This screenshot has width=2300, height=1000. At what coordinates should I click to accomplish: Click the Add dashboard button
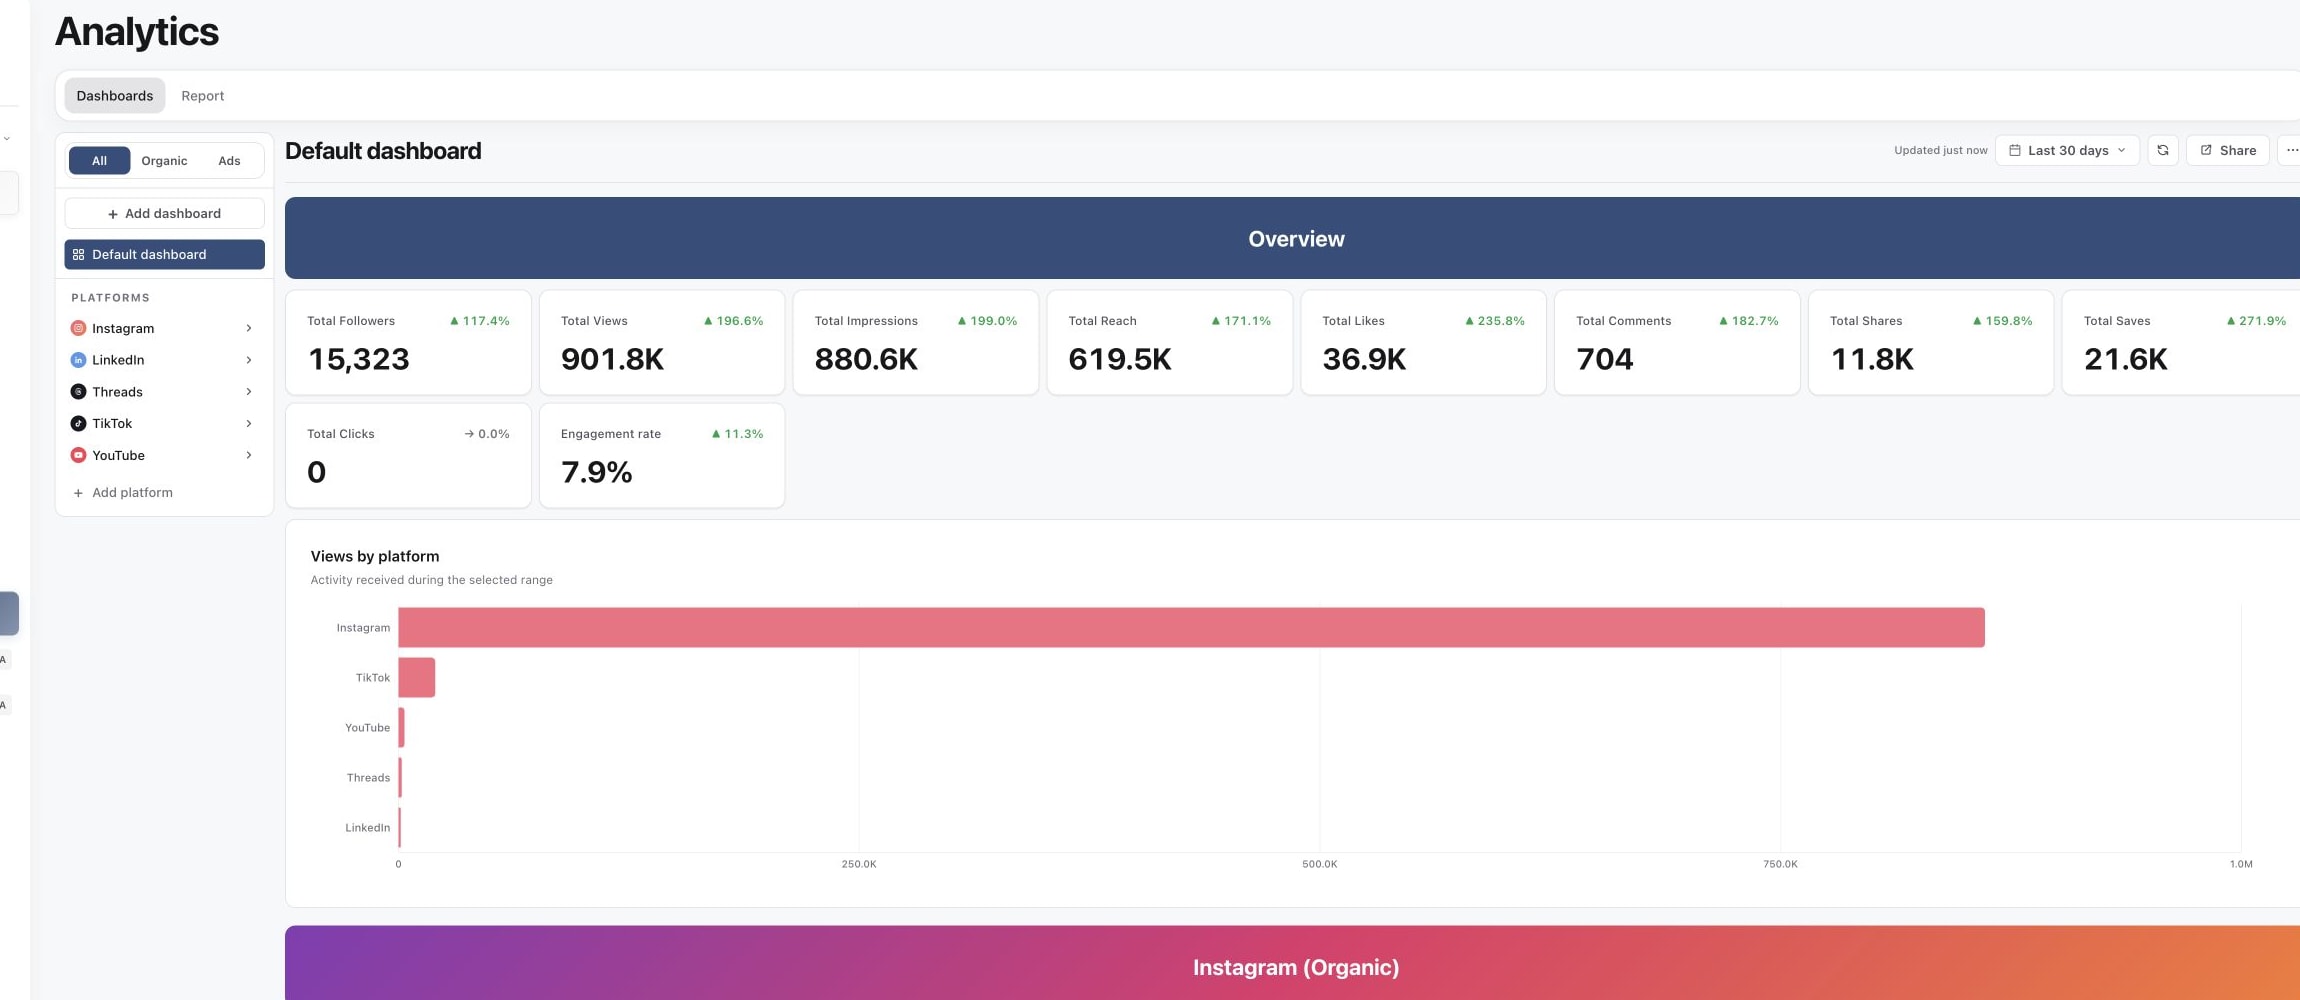[164, 214]
